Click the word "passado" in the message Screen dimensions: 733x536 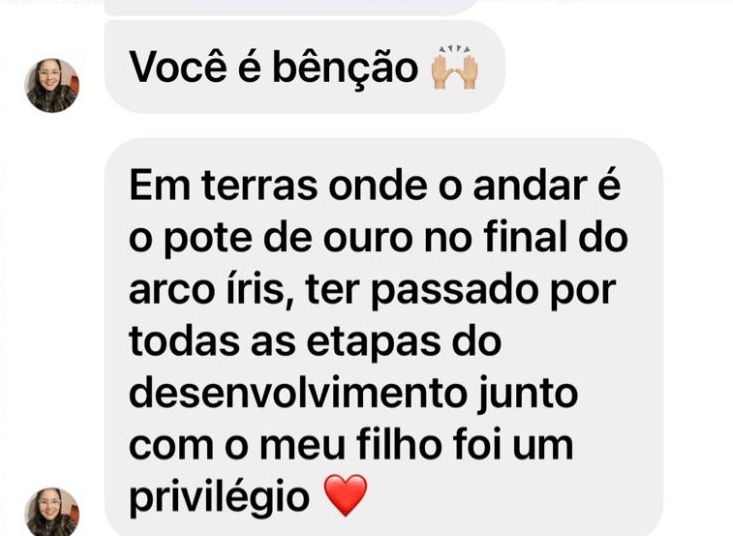(x=454, y=292)
